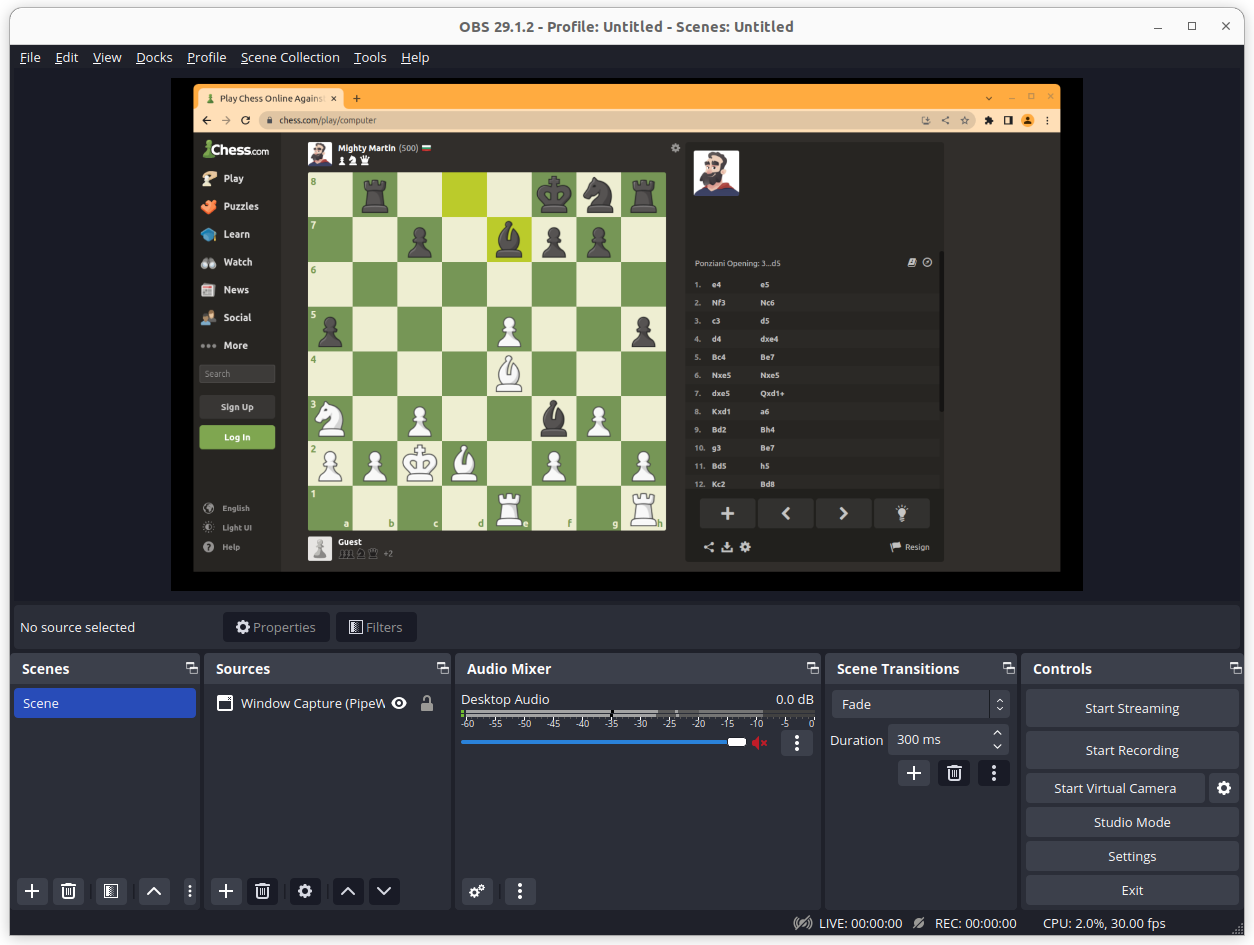The height and width of the screenshot is (945, 1254).
Task: Open transition properties three-dot menu
Action: click(994, 773)
